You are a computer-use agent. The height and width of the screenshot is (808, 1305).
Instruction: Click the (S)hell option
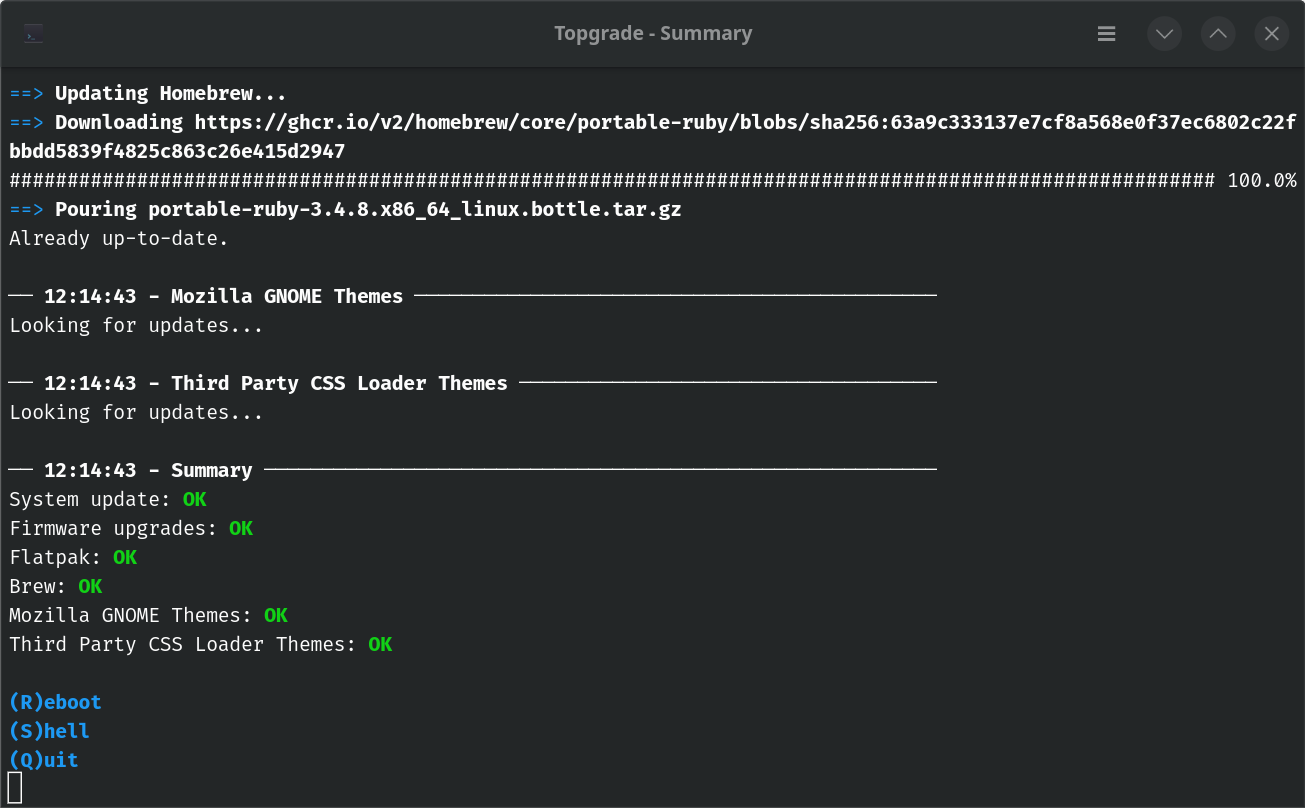[49, 731]
